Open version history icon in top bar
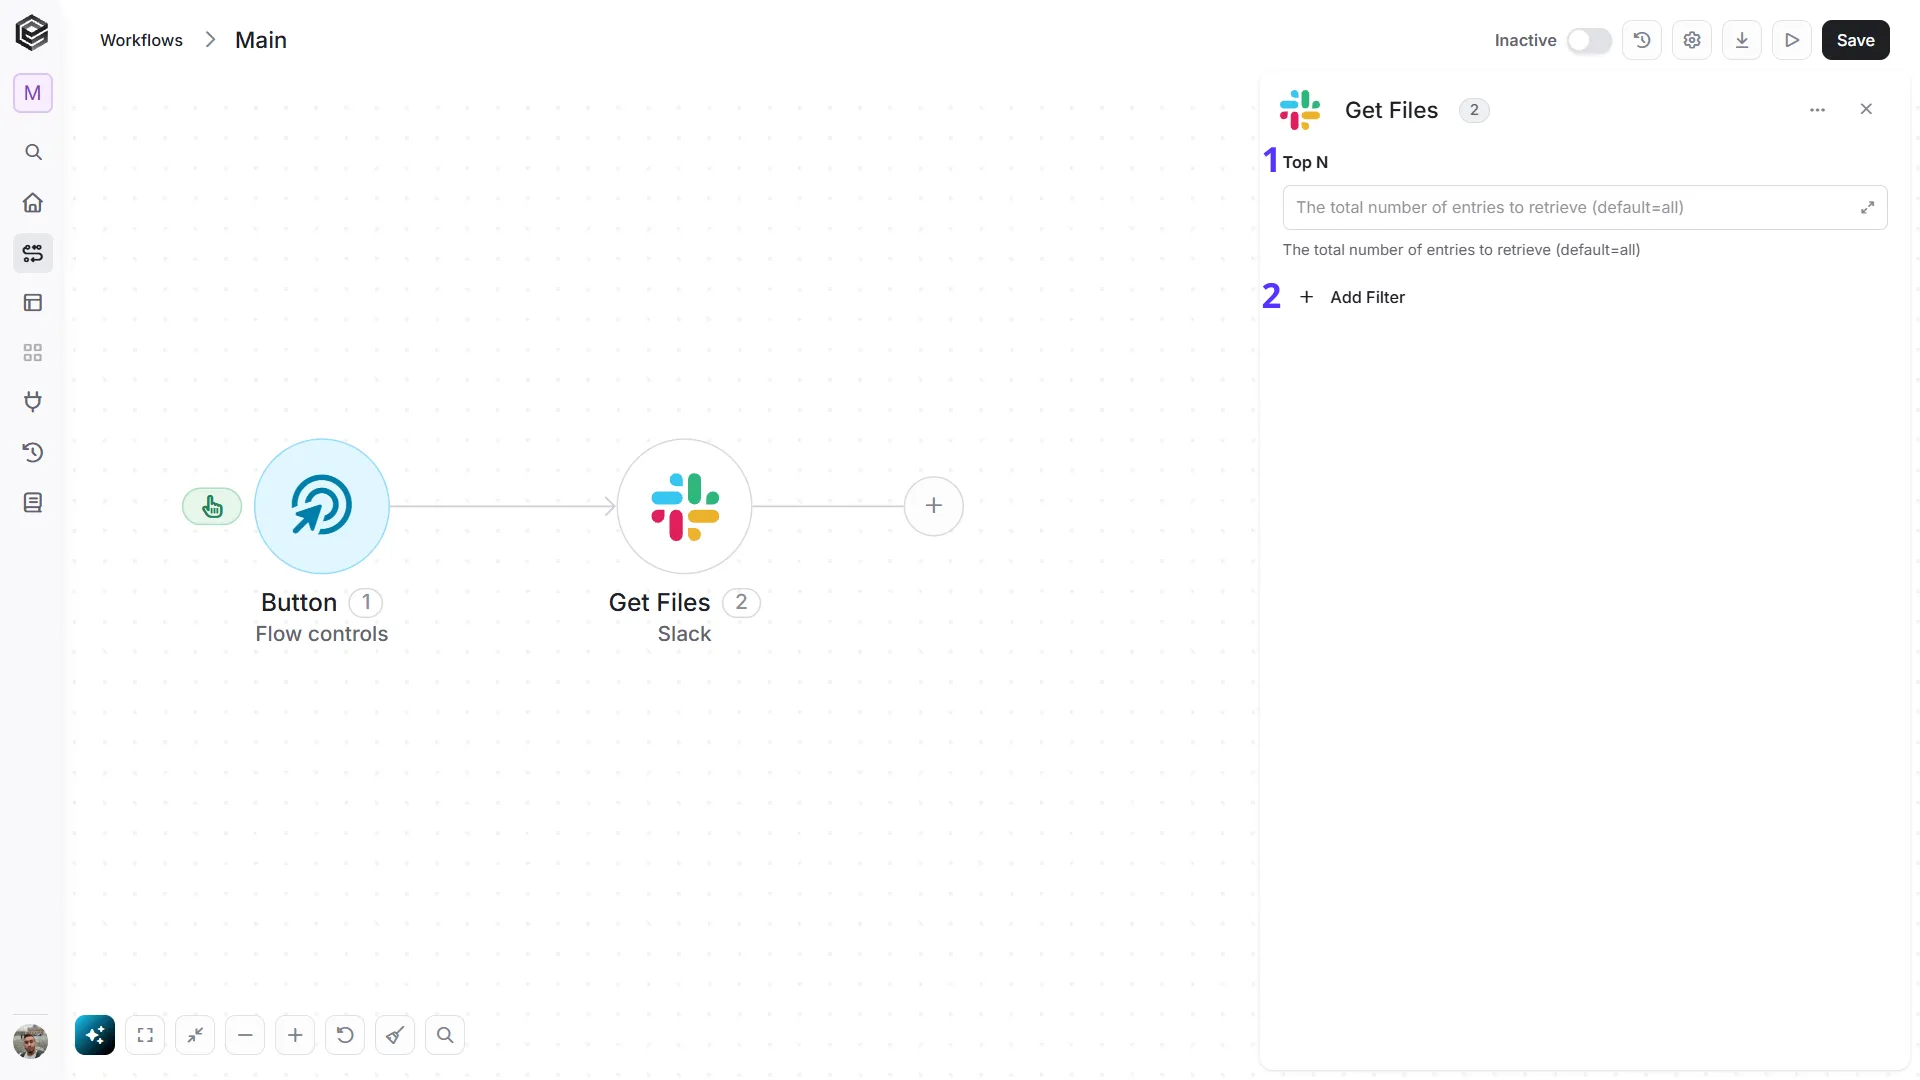Image resolution: width=1920 pixels, height=1080 pixels. tap(1642, 40)
